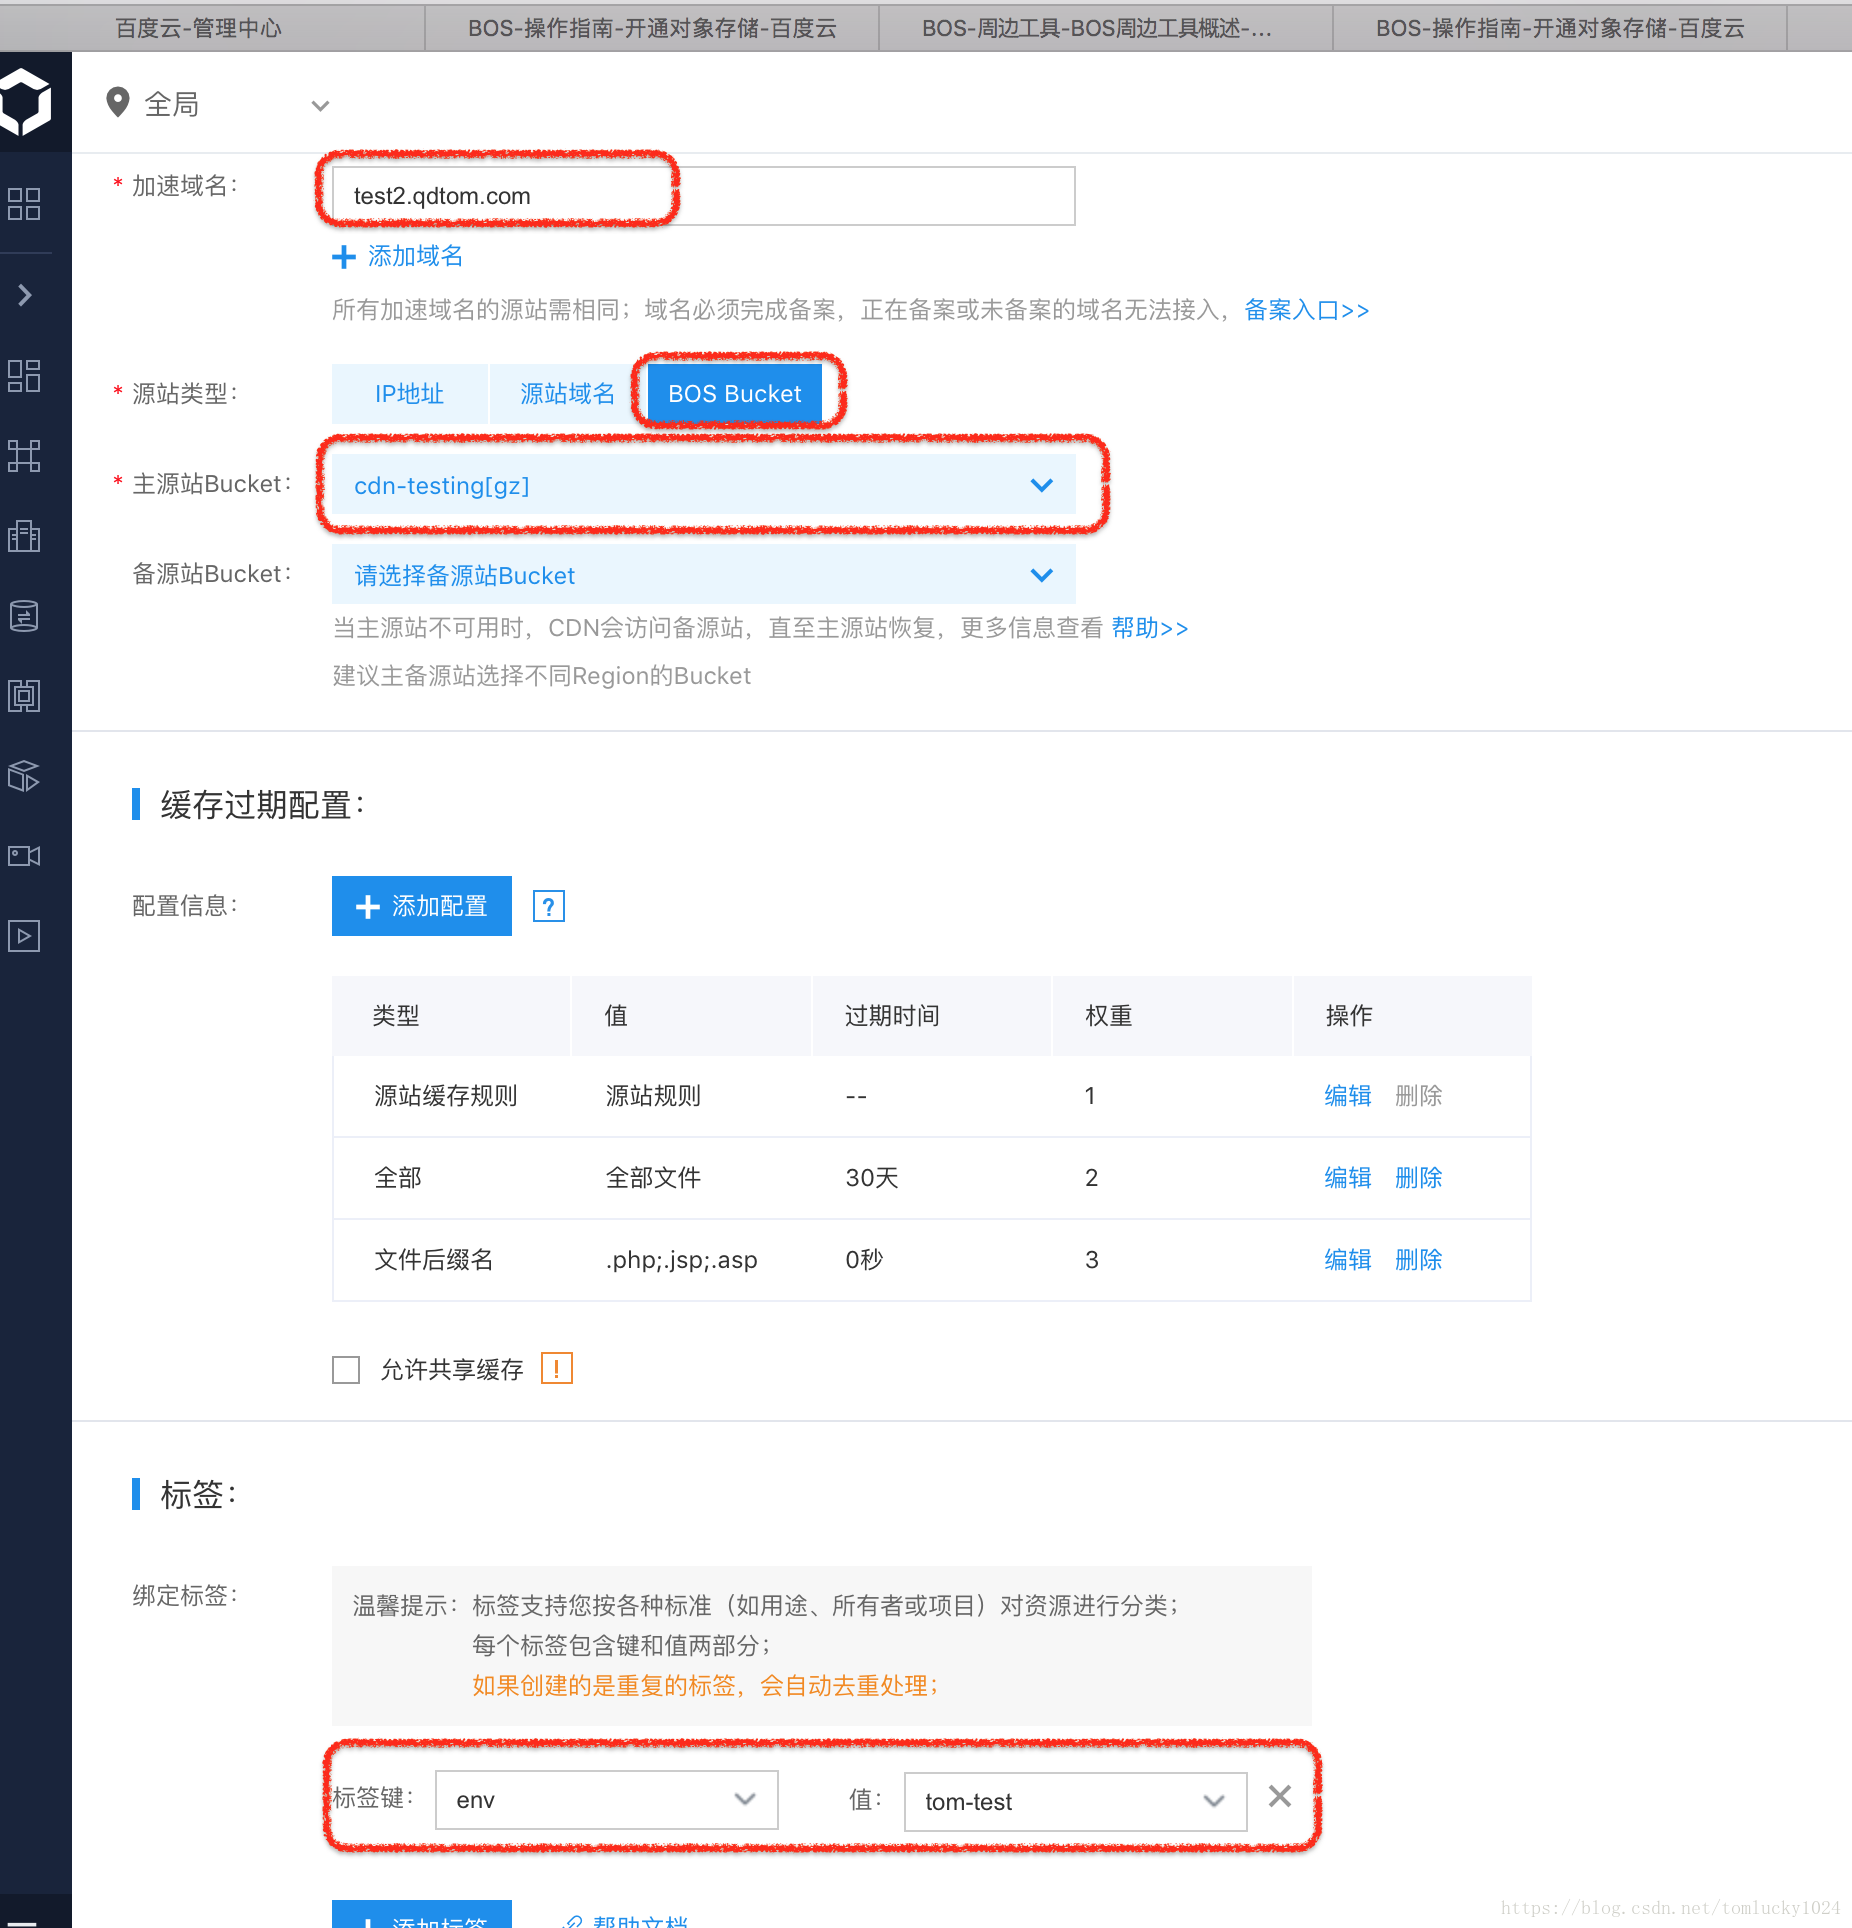Open the 请选择备源站Bucket dropdown
1852x1928 pixels.
pos(703,575)
